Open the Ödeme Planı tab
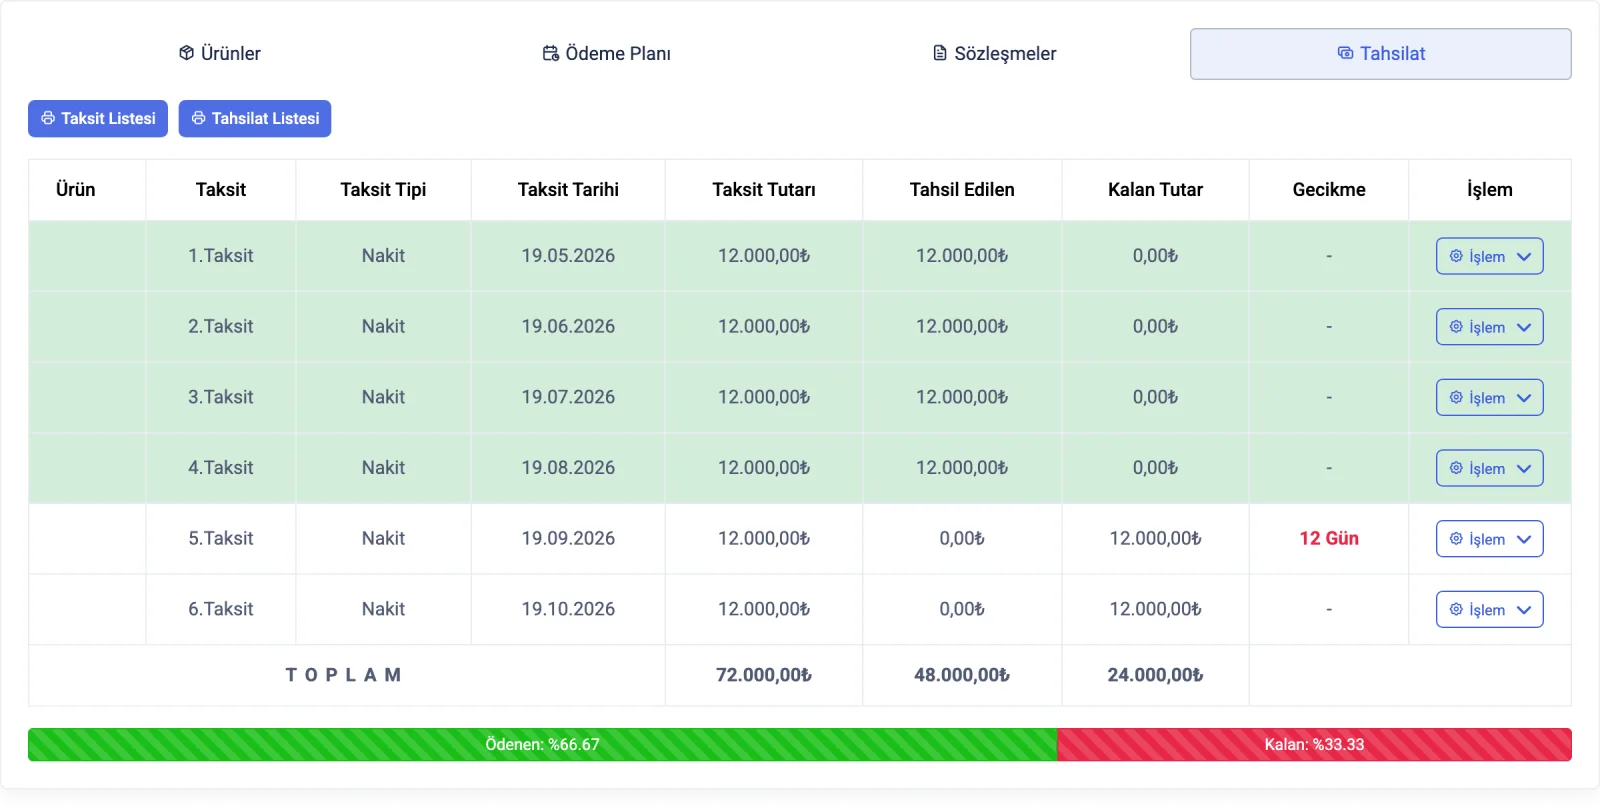The image size is (1600, 808). coord(606,54)
